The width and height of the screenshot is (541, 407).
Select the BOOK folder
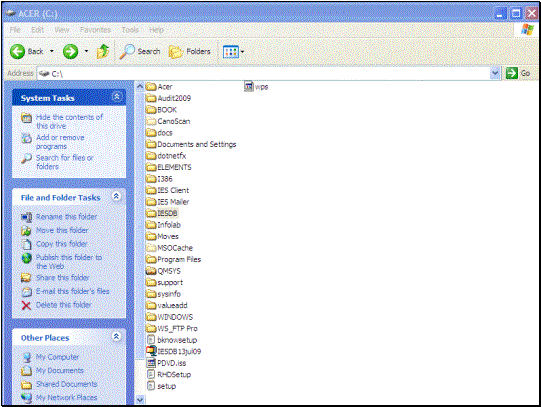161,110
